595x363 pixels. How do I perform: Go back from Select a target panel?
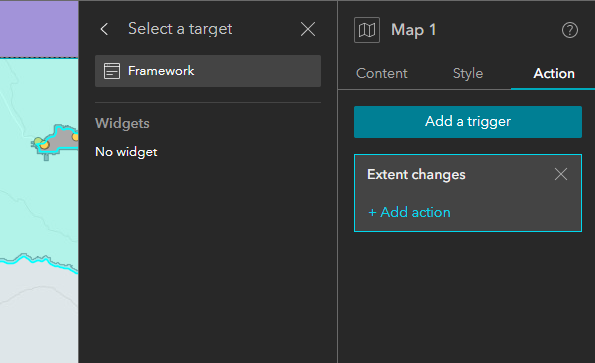tap(104, 29)
